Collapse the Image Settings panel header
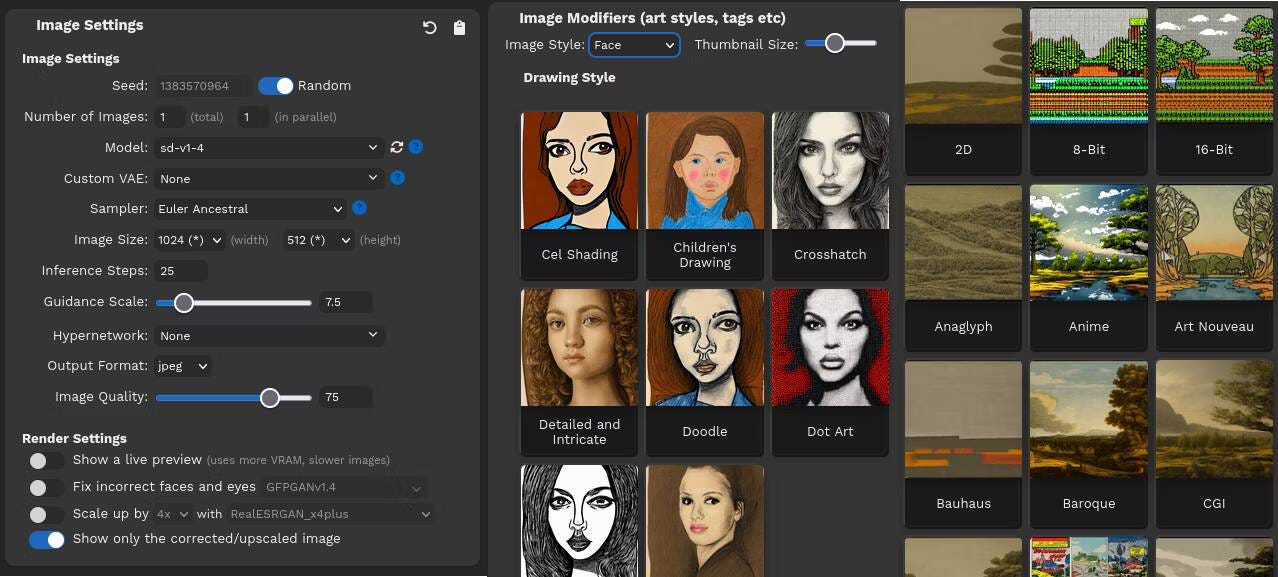The height and width of the screenshot is (577, 1278). click(90, 25)
